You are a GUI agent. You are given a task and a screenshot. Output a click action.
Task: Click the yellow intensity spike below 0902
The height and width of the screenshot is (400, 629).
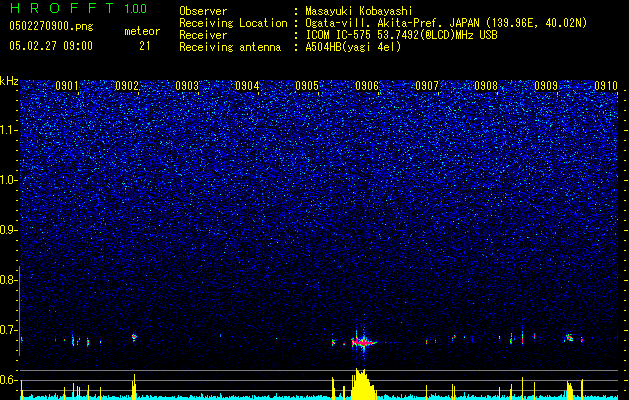pyautogui.click(x=134, y=387)
